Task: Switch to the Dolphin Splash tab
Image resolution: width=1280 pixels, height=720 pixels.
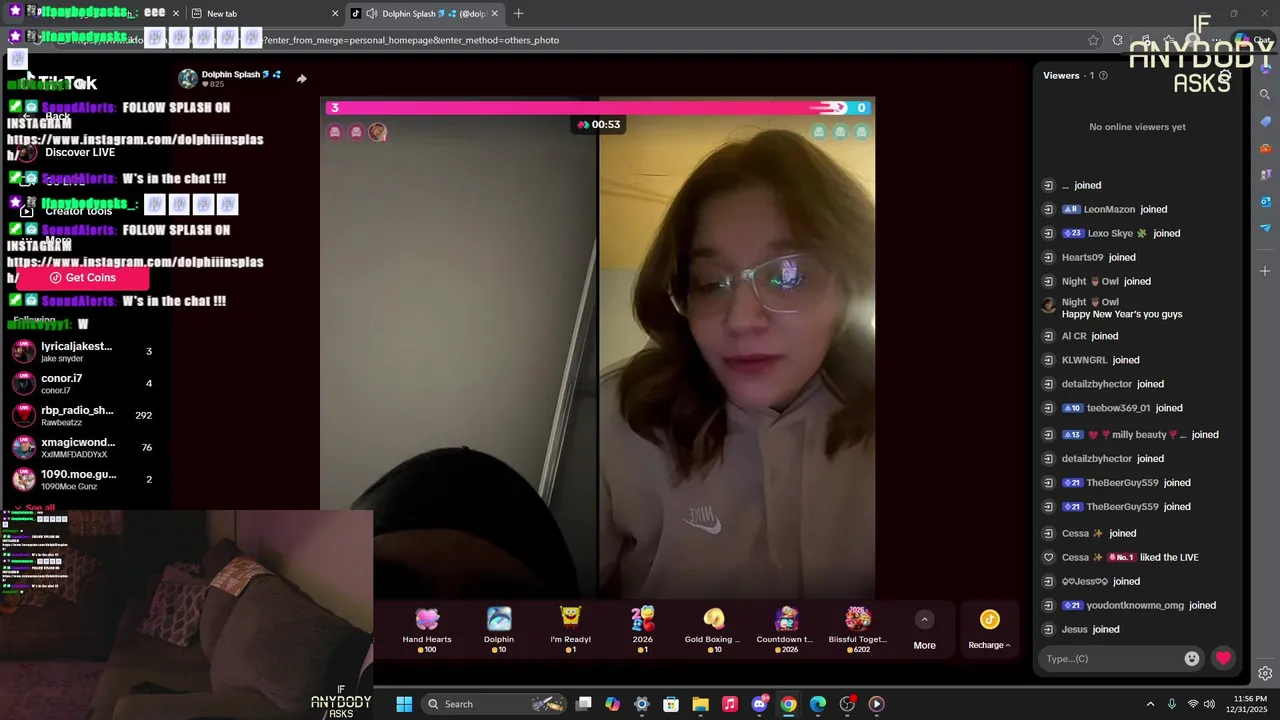Action: click(425, 14)
